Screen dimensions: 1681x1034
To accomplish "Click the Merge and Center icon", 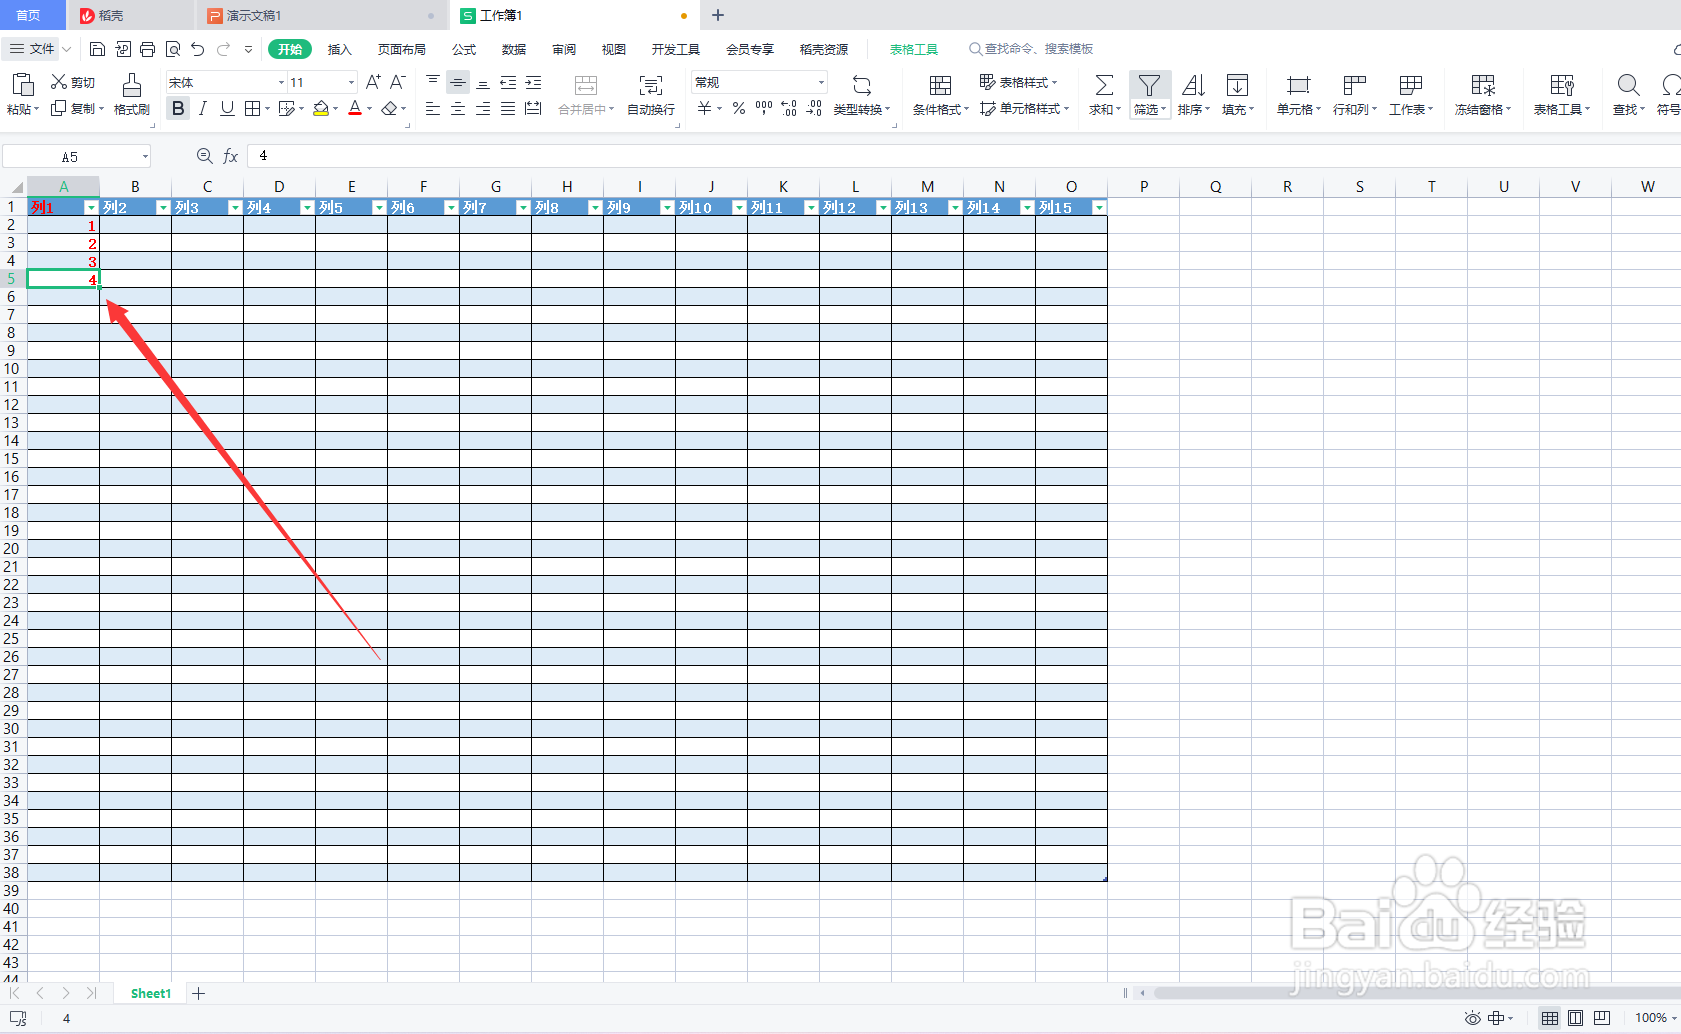I will pyautogui.click(x=586, y=85).
